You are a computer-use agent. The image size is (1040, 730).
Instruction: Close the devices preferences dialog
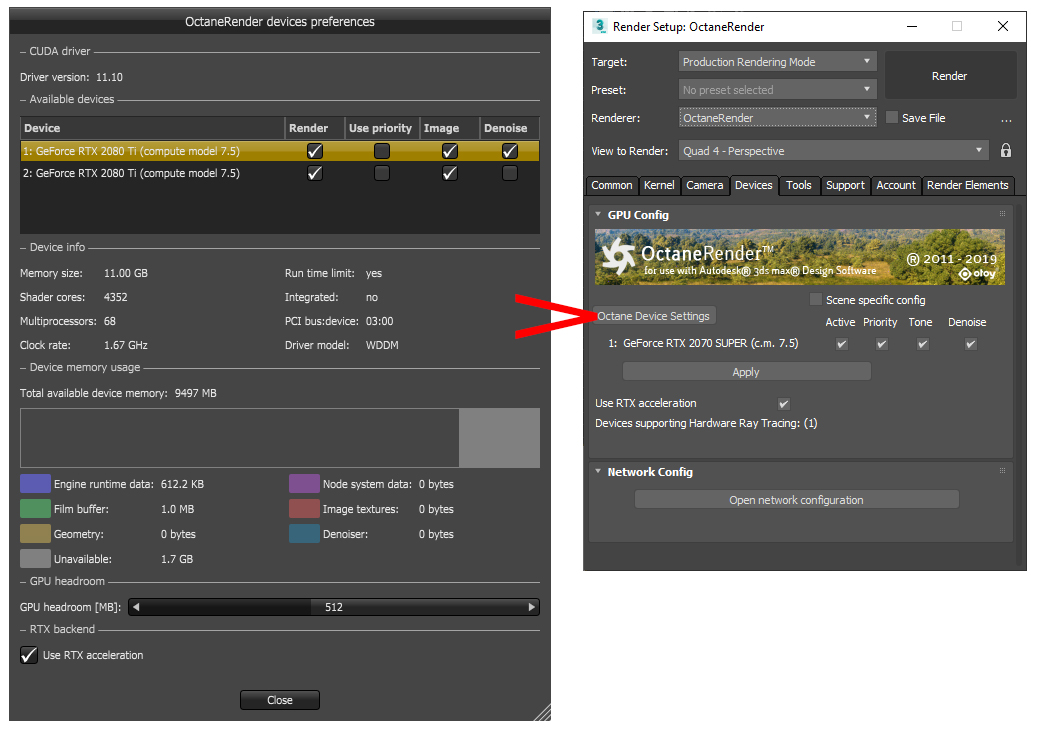tap(279, 700)
